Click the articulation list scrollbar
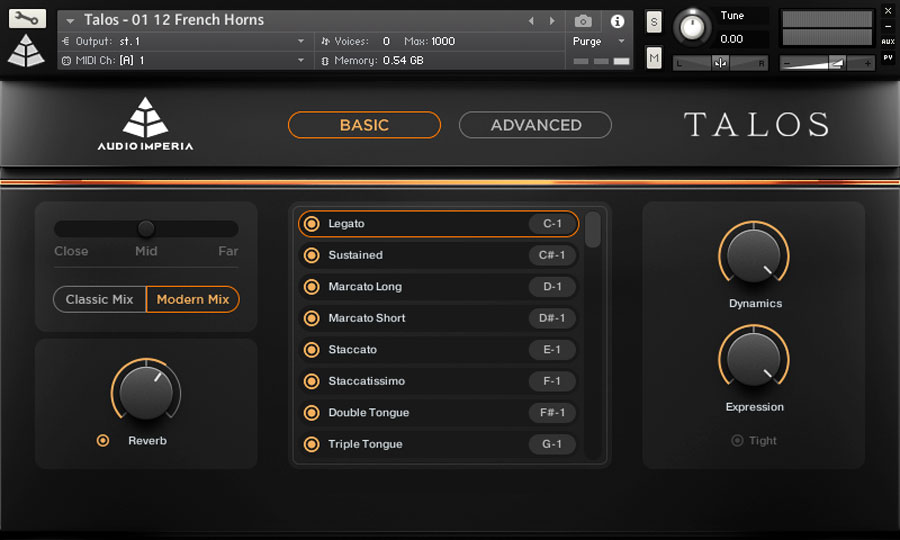This screenshot has height=540, width=900. tap(593, 230)
